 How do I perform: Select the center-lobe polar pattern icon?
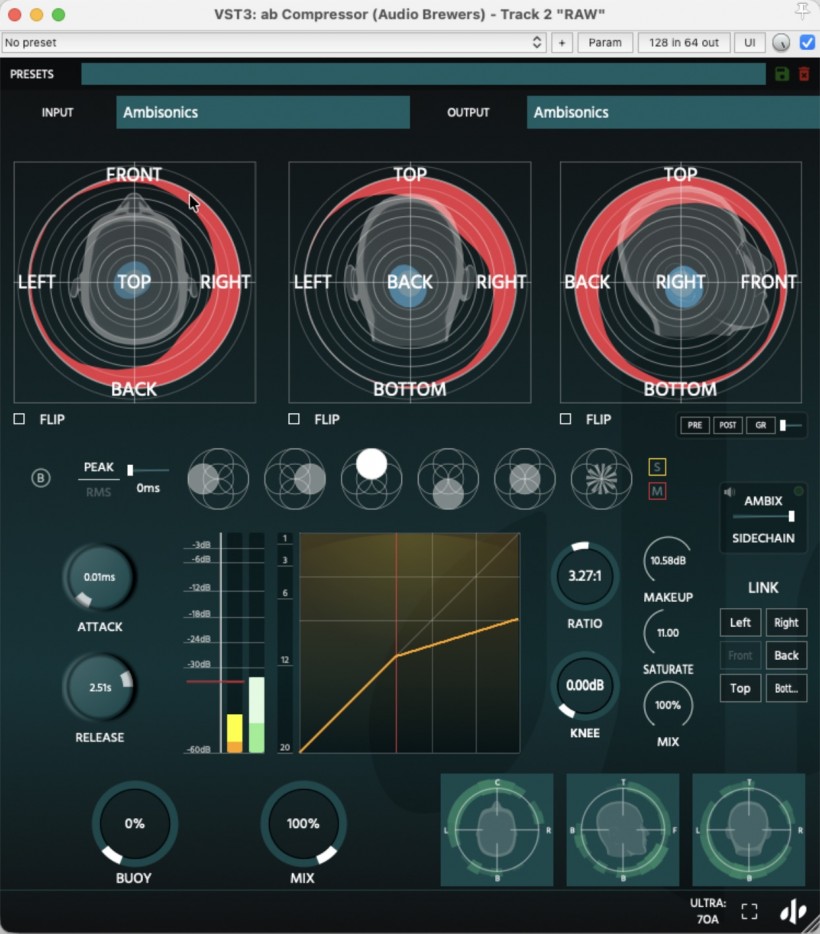pyautogui.click(x=525, y=479)
